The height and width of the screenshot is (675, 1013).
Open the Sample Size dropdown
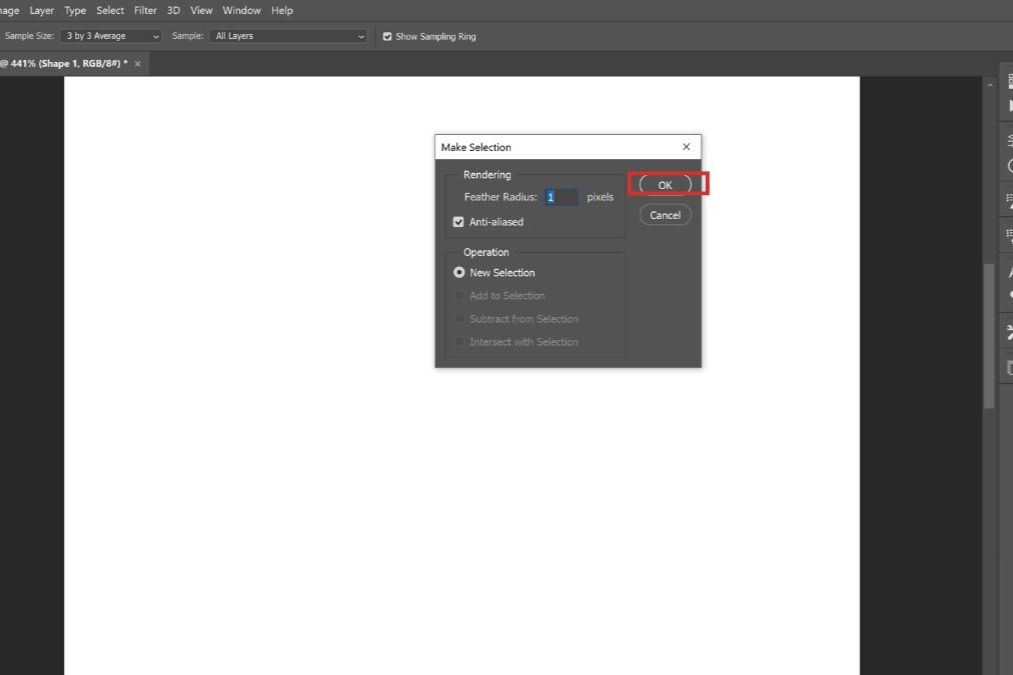click(111, 36)
